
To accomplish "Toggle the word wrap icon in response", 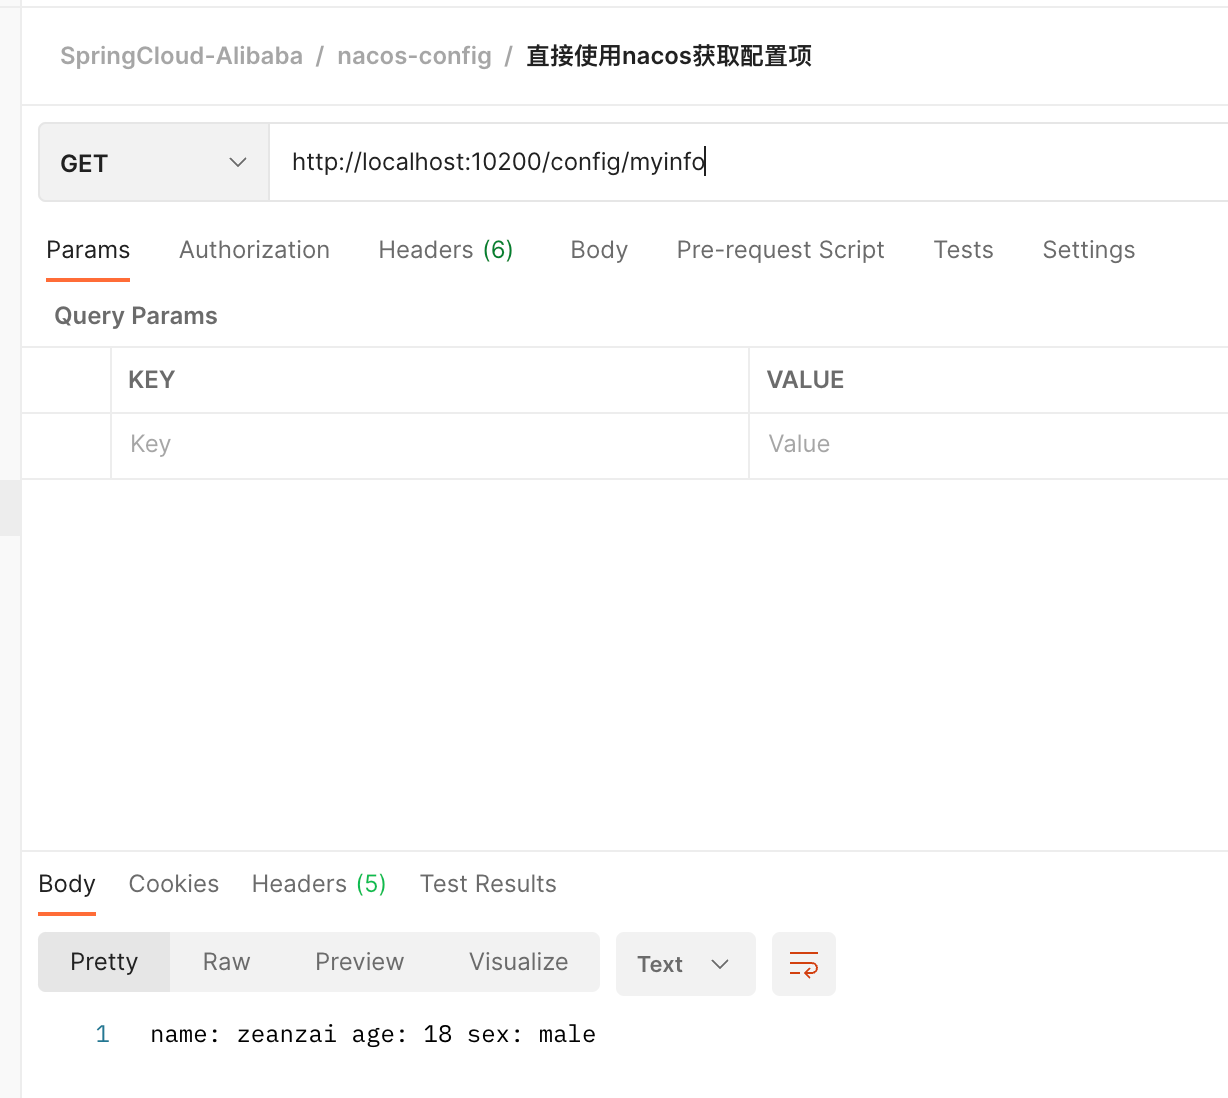I will point(803,964).
